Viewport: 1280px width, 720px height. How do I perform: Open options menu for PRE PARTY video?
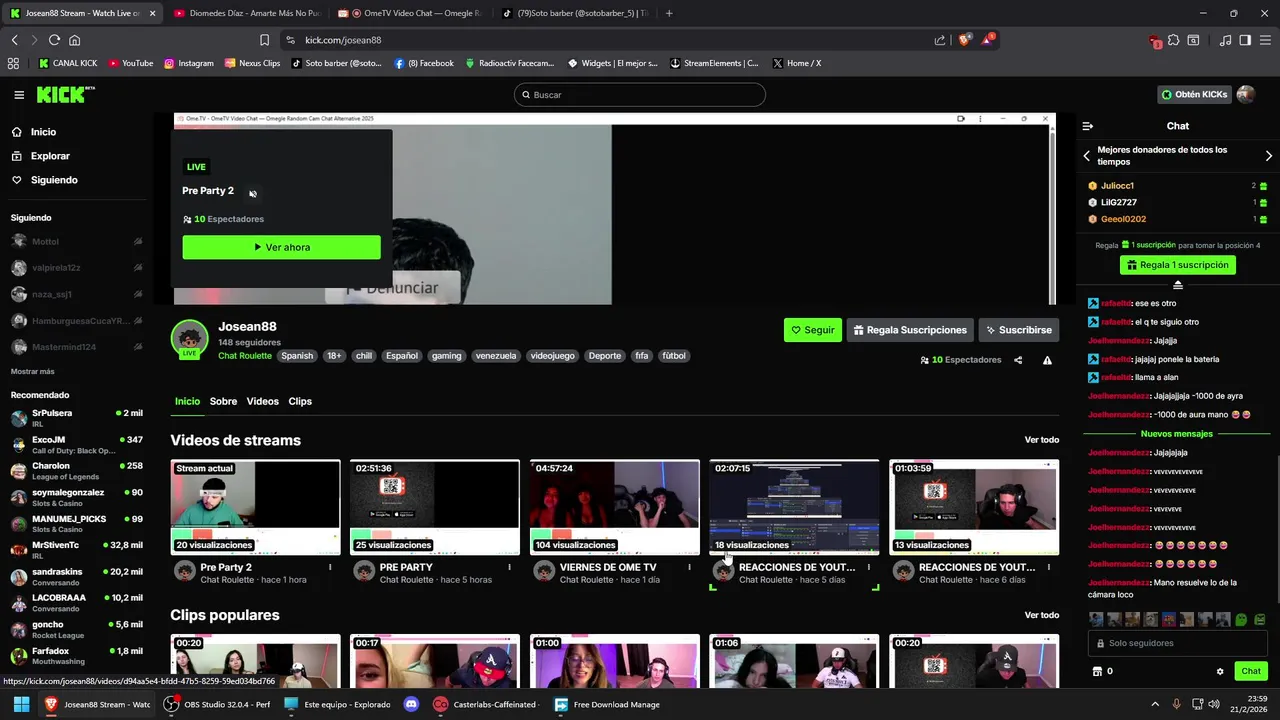[x=509, y=567]
